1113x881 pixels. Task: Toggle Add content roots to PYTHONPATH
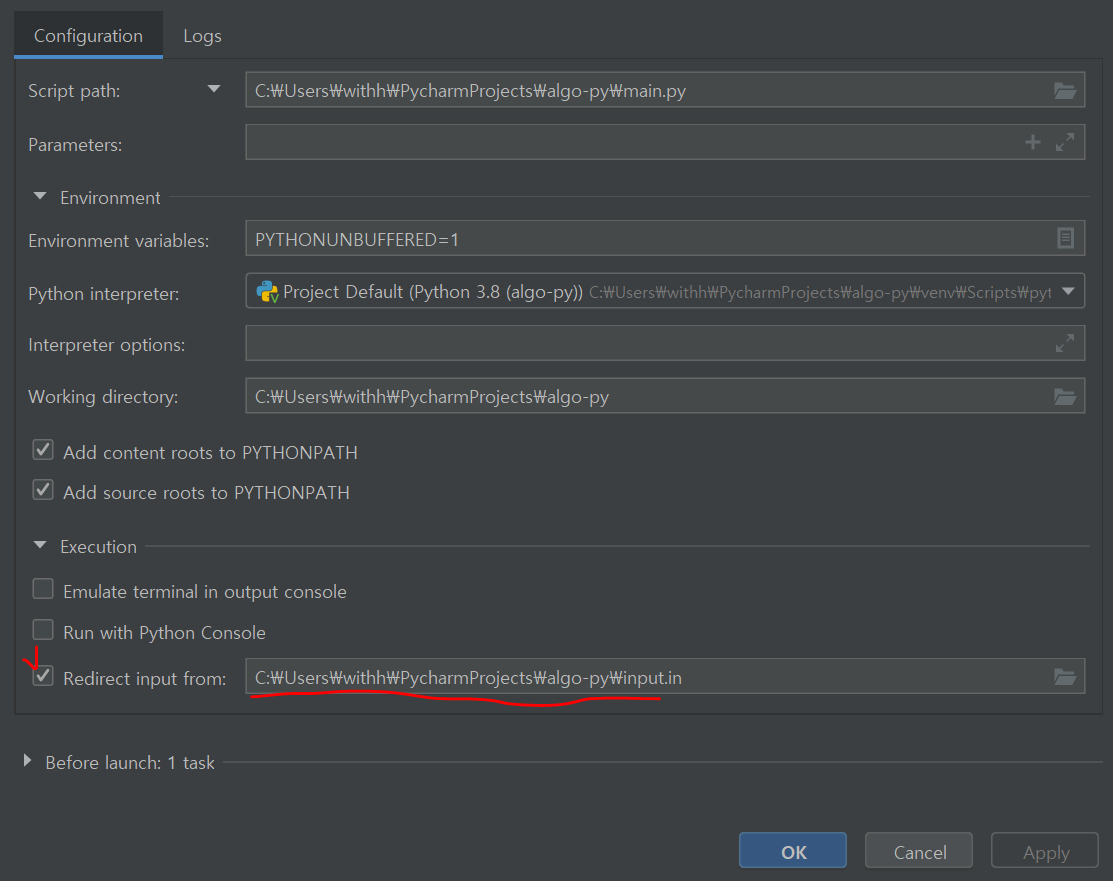[x=43, y=450]
